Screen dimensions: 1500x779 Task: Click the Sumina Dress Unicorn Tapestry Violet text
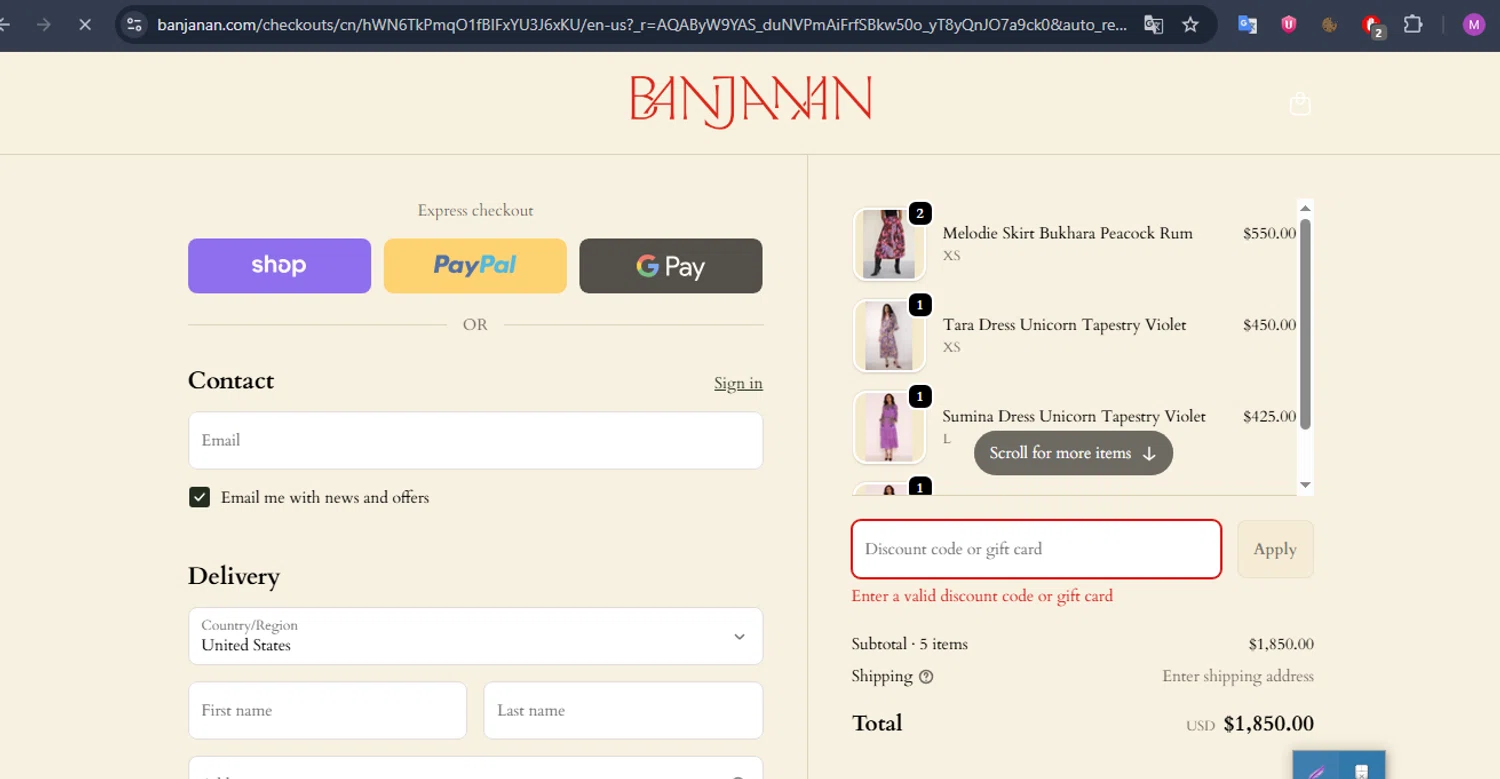point(1074,416)
